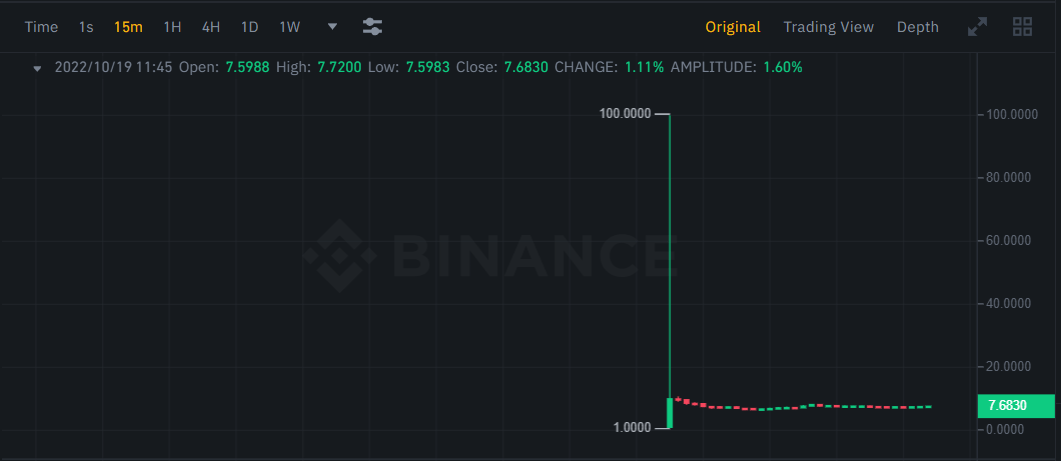
Task: Open the chart indicator settings icon
Action: coord(372,27)
